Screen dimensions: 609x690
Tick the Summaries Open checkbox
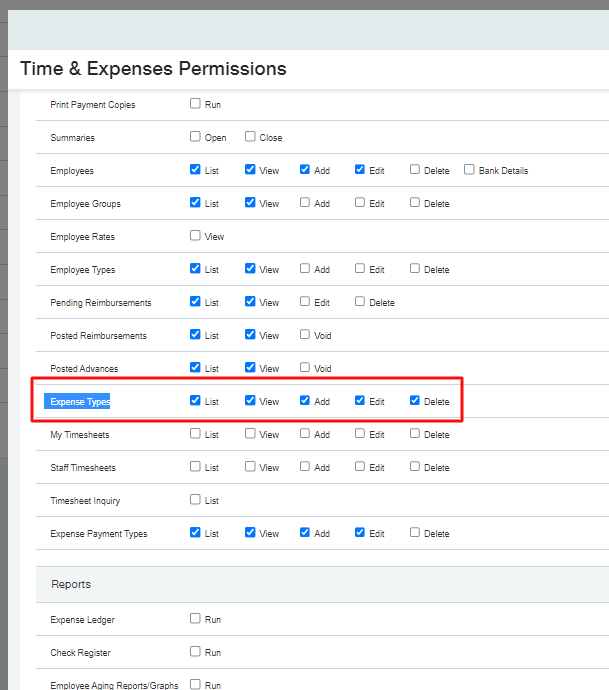(195, 136)
